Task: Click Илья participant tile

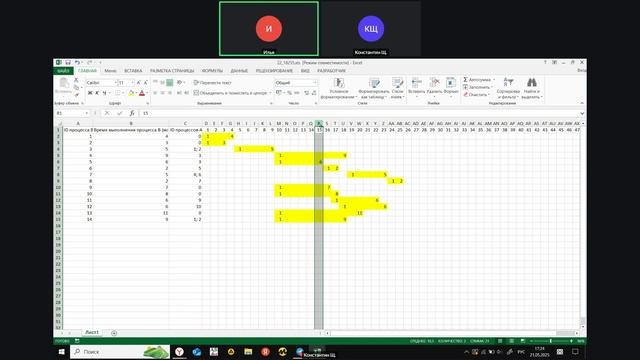Action: 269,29
